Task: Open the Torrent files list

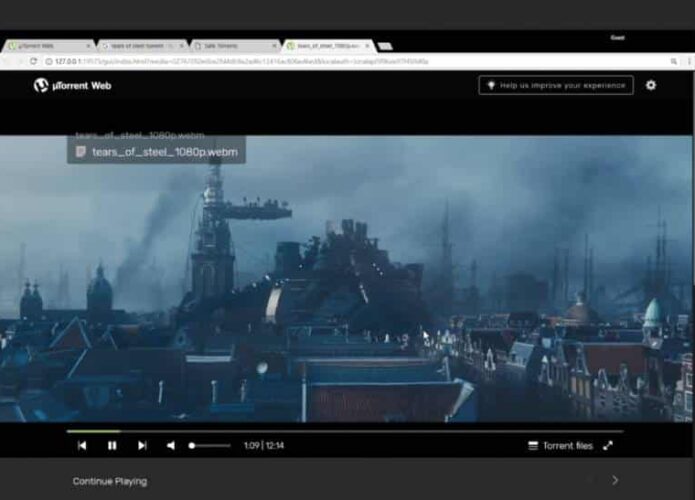Action: [561, 445]
